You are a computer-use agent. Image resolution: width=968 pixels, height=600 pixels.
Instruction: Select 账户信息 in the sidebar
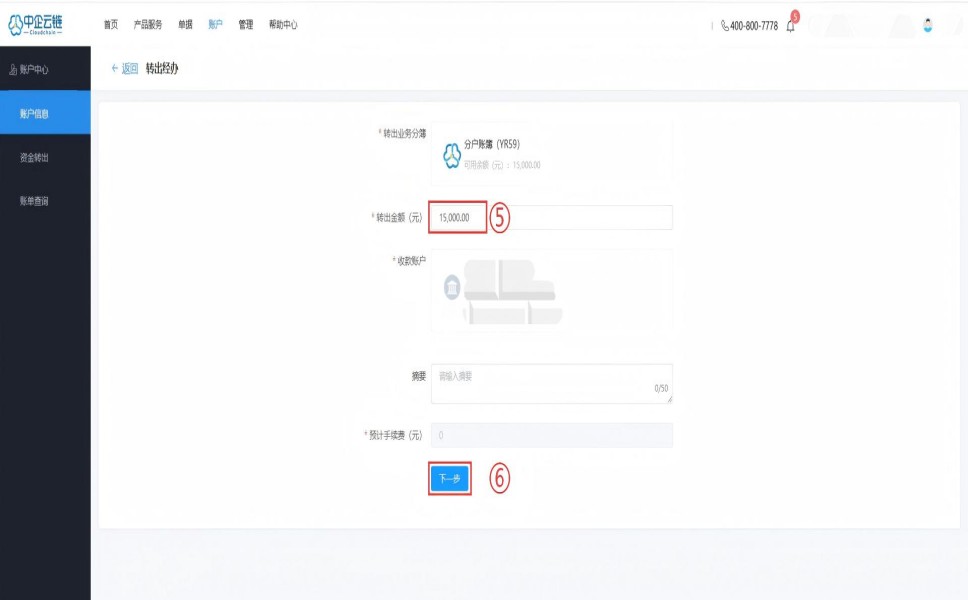pyautogui.click(x=34, y=113)
